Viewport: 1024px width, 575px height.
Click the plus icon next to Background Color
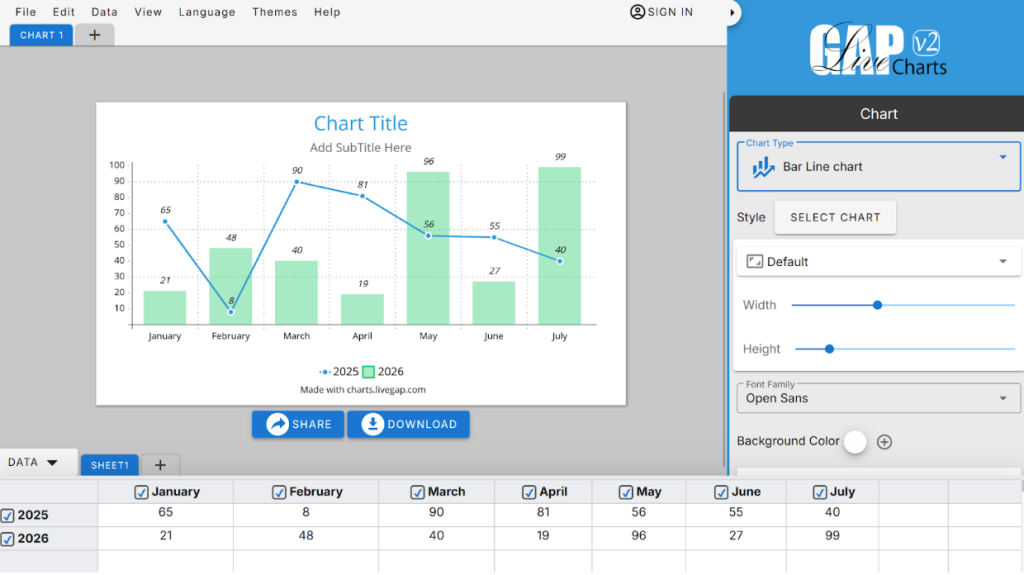coord(884,442)
